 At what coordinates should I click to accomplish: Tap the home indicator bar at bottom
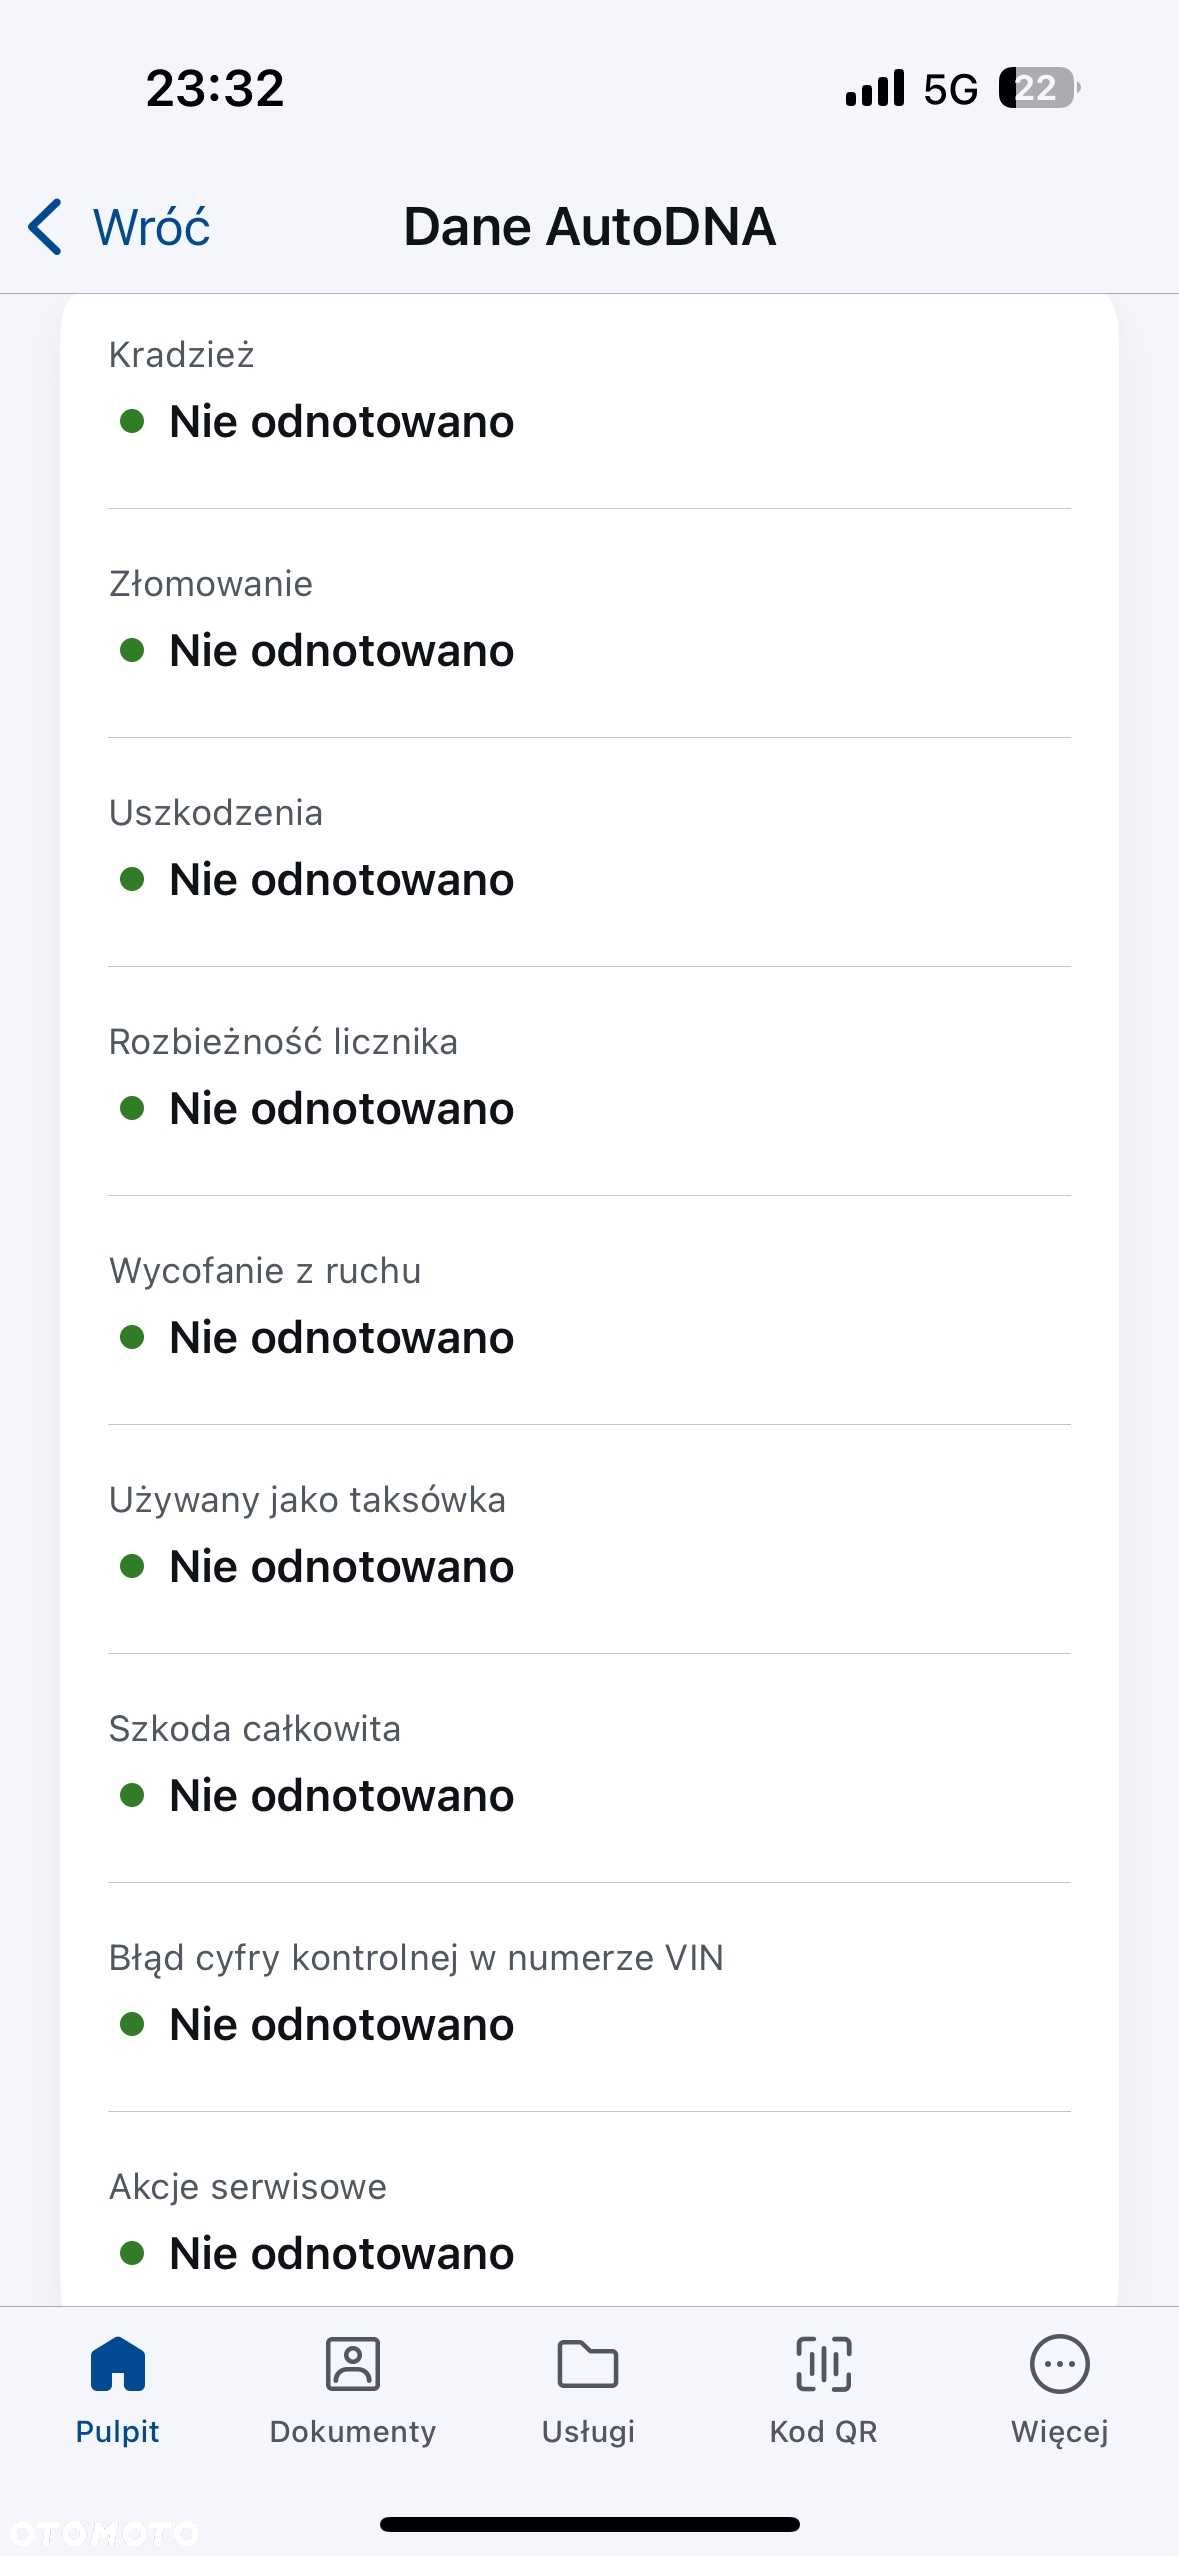(x=590, y=2524)
